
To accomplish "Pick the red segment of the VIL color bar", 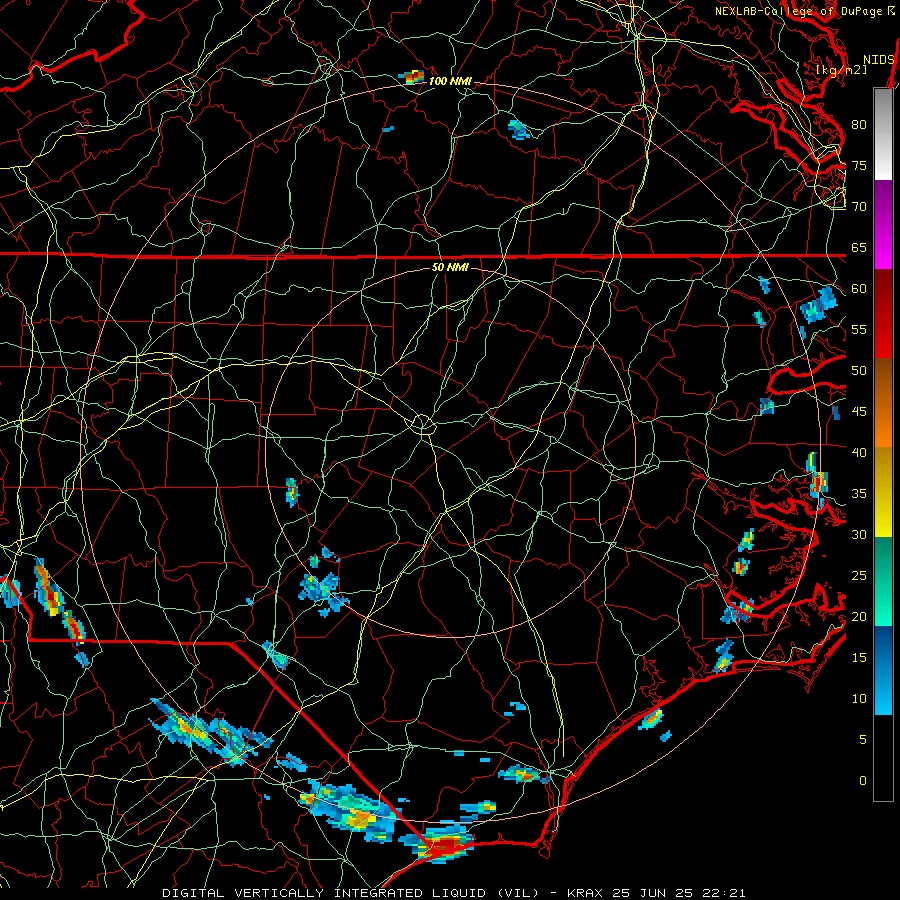I will tap(883, 314).
